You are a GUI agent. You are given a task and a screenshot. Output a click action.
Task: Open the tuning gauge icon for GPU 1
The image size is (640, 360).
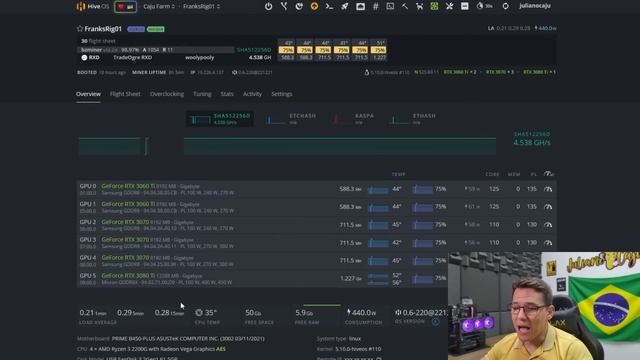tap(548, 207)
